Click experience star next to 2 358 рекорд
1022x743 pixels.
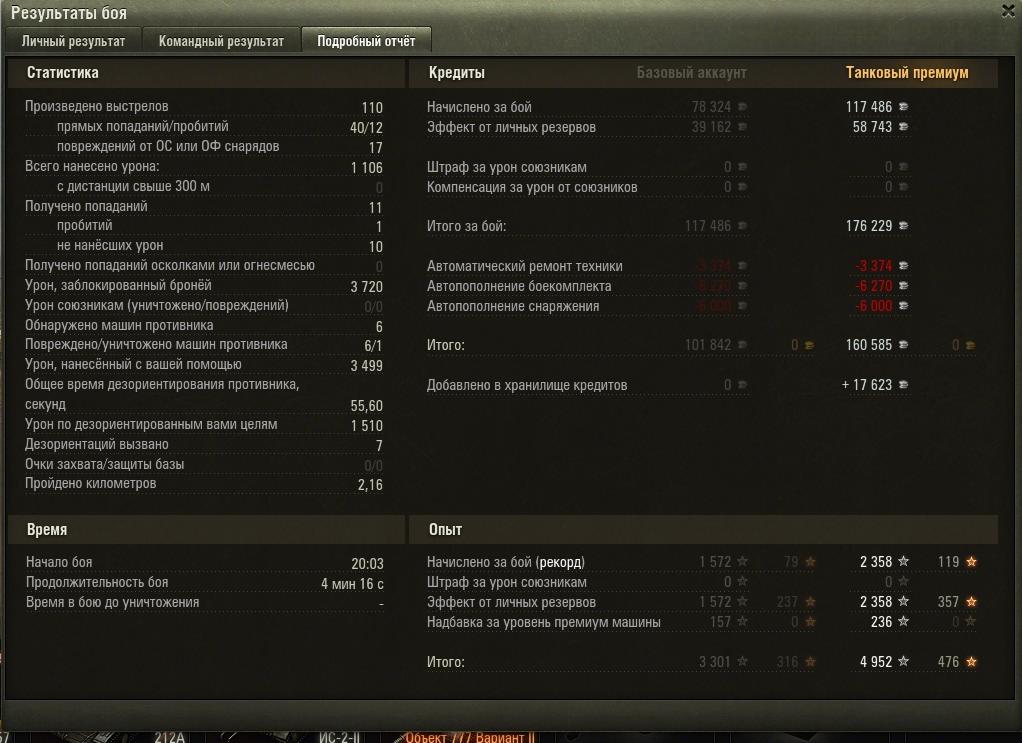[903, 561]
